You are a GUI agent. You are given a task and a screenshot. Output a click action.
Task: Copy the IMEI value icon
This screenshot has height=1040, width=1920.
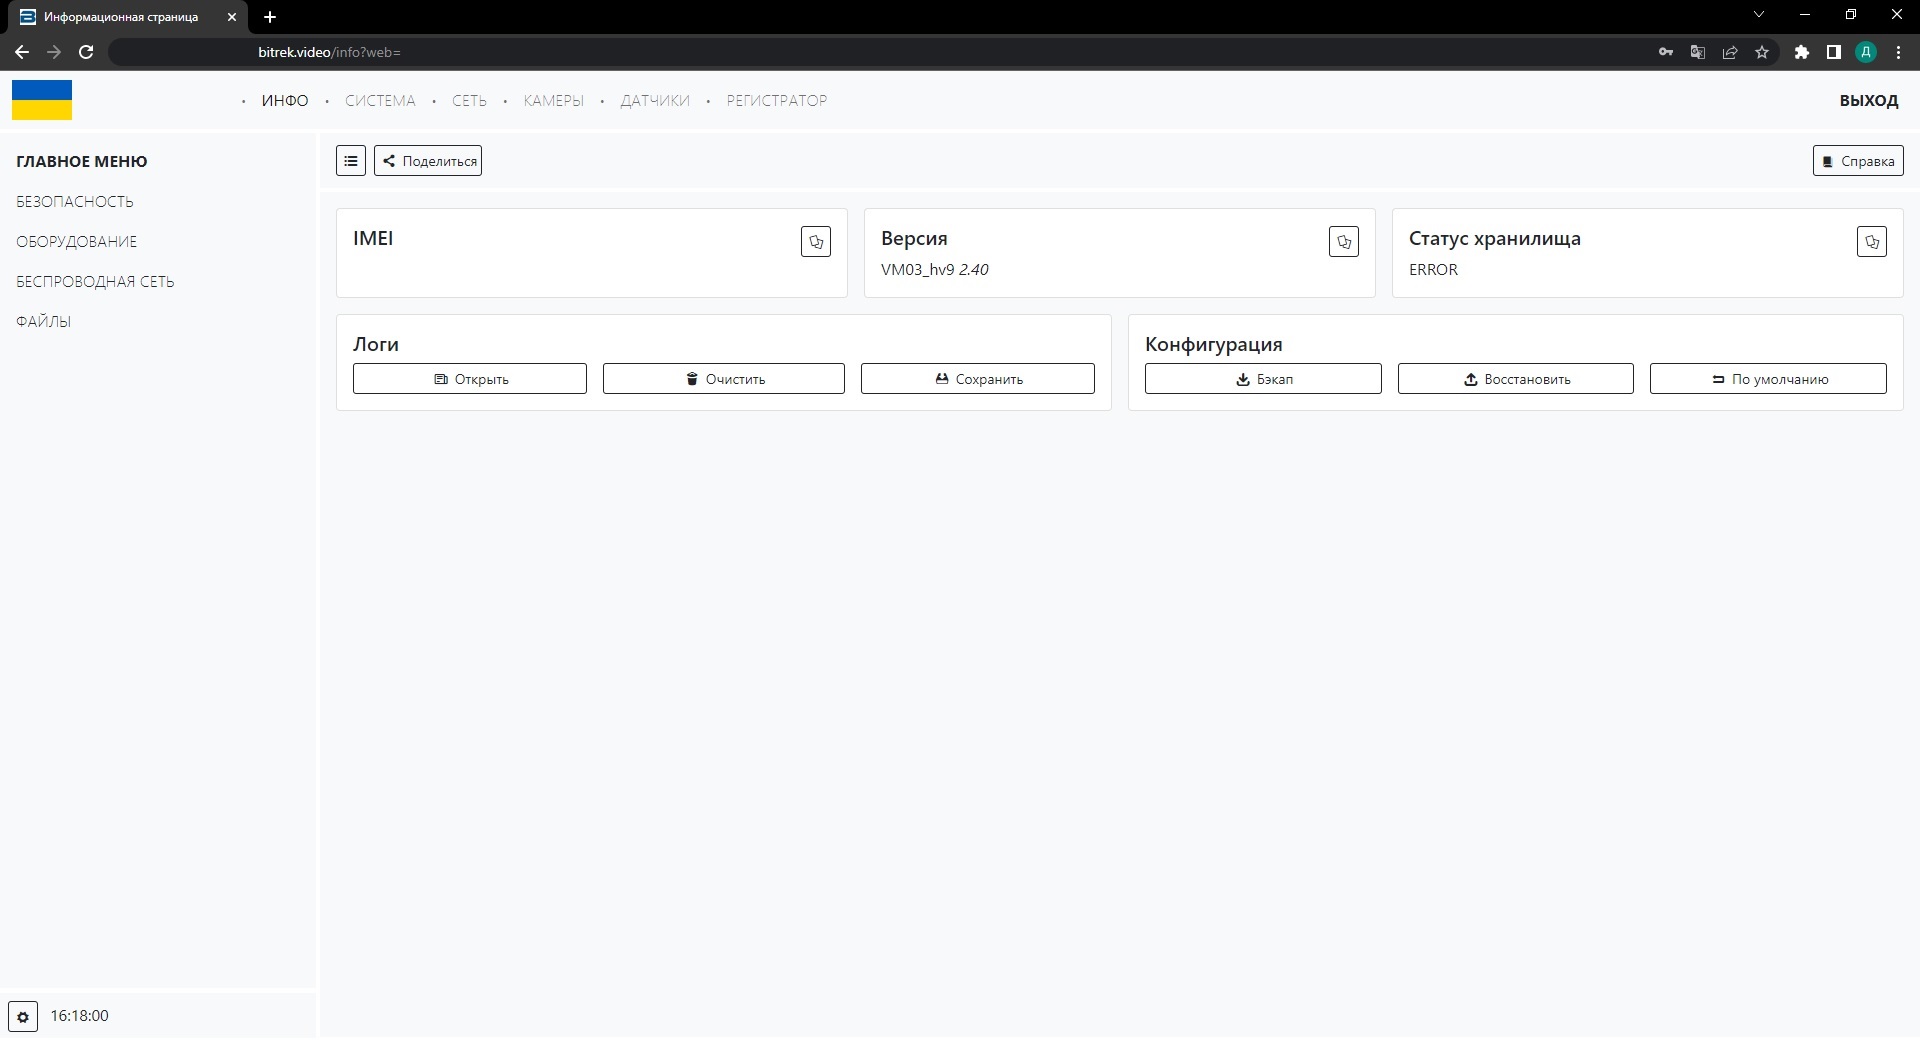pos(815,242)
